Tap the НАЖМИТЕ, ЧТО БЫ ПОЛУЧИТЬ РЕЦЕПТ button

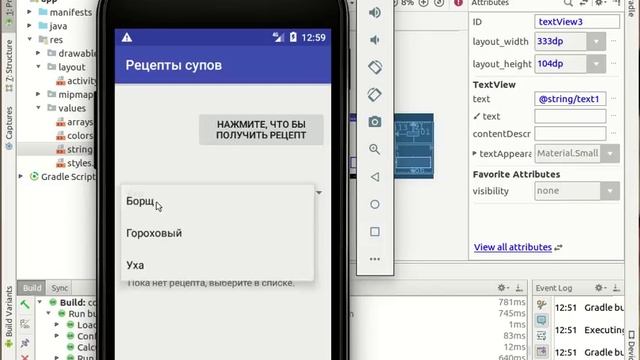click(x=261, y=130)
